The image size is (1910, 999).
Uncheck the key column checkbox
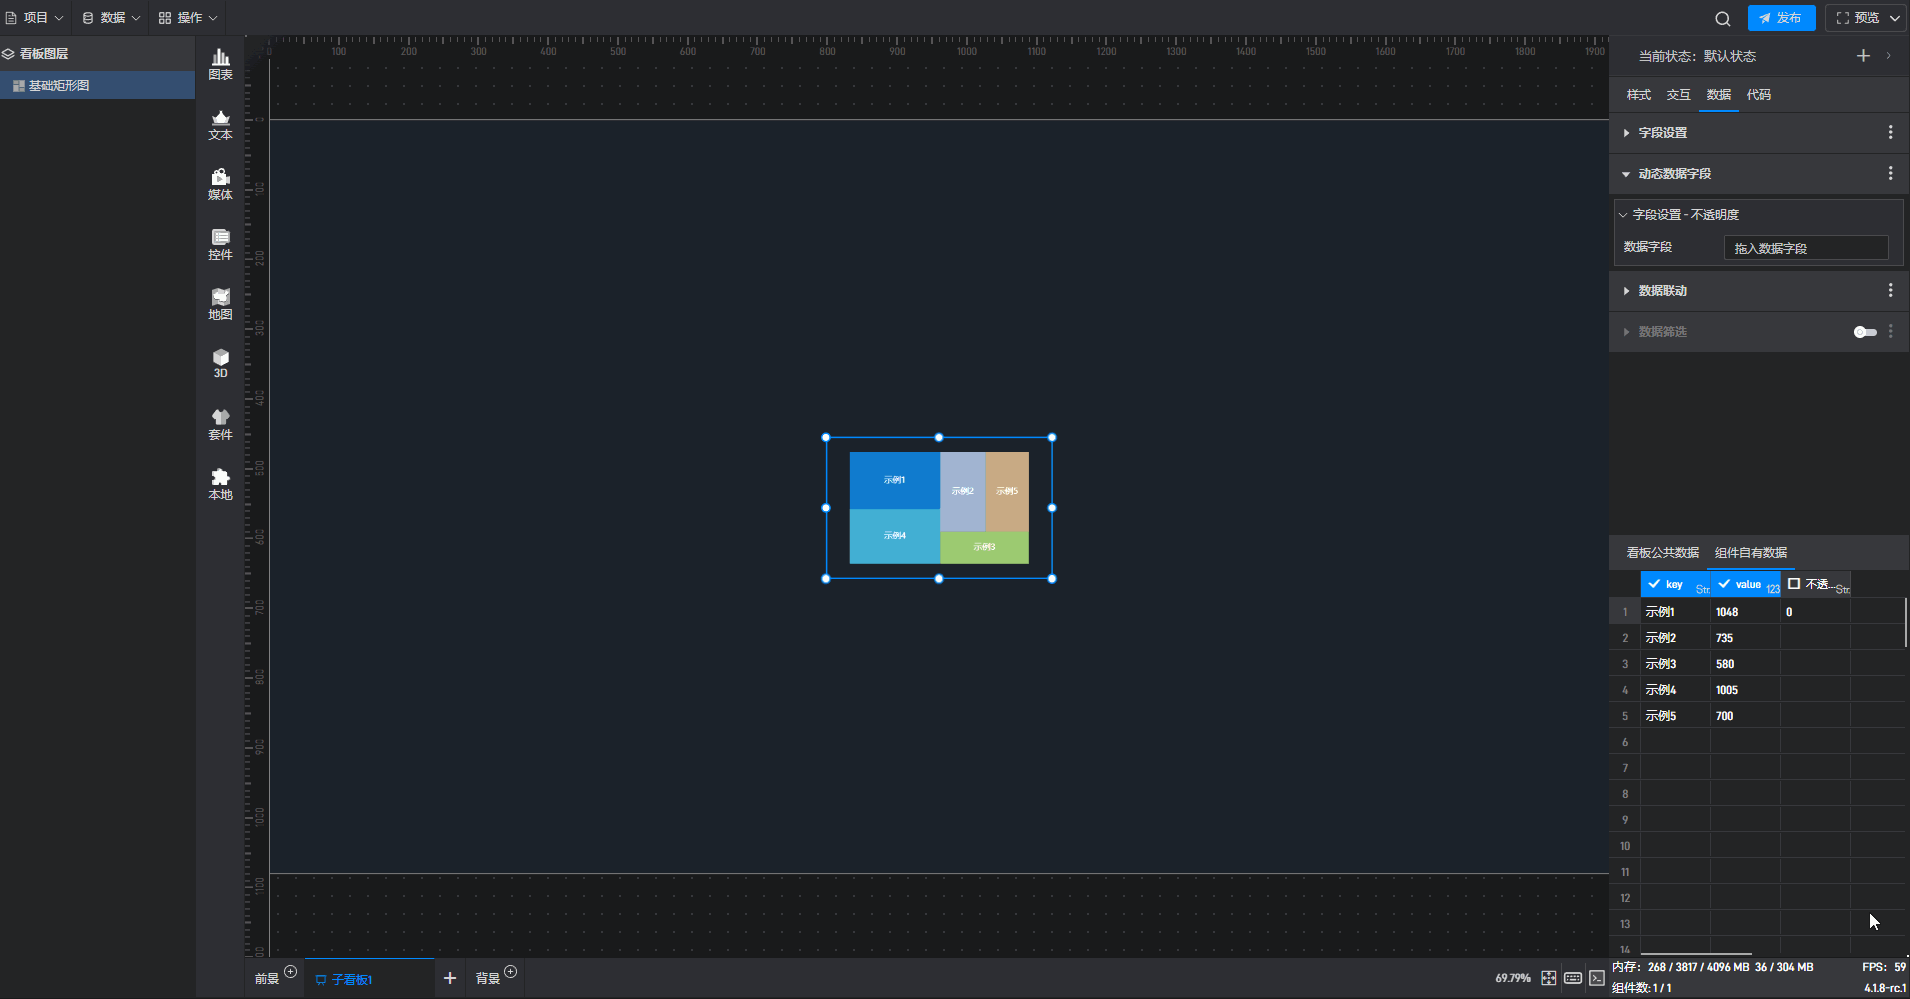click(1654, 584)
